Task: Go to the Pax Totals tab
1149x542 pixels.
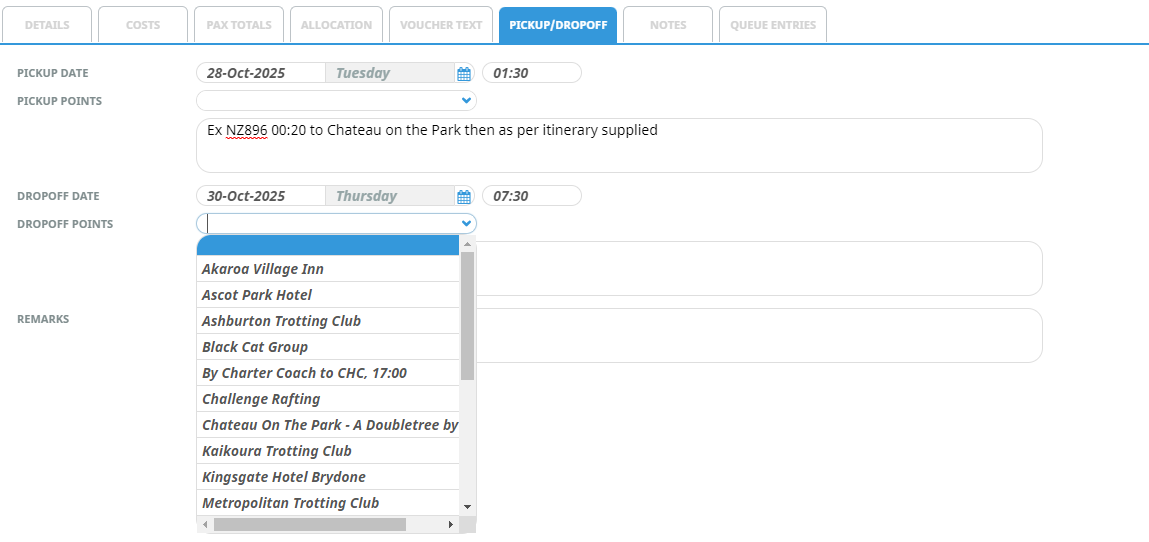Action: pyautogui.click(x=239, y=25)
